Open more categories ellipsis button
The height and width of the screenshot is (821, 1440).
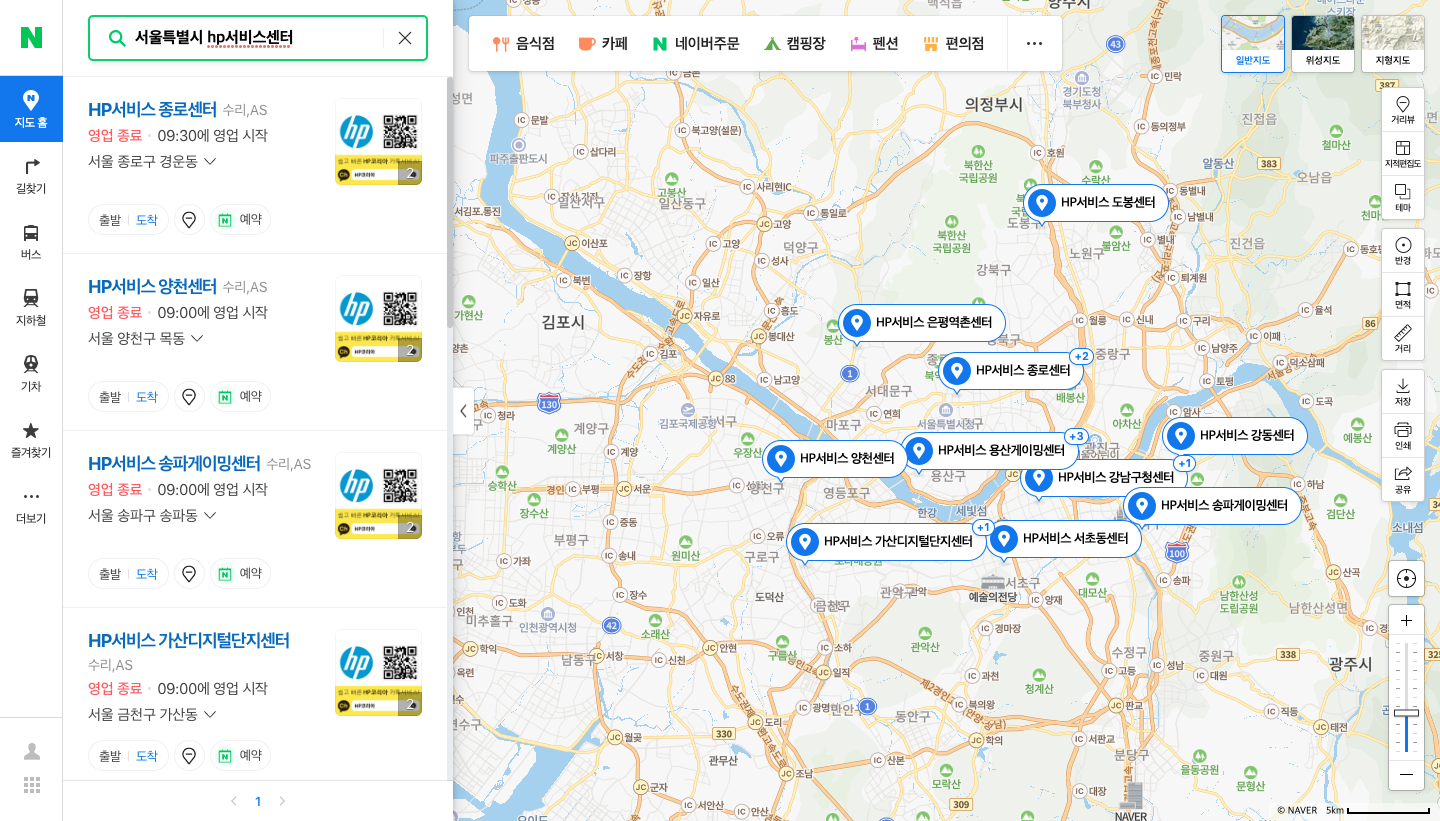(x=1035, y=44)
